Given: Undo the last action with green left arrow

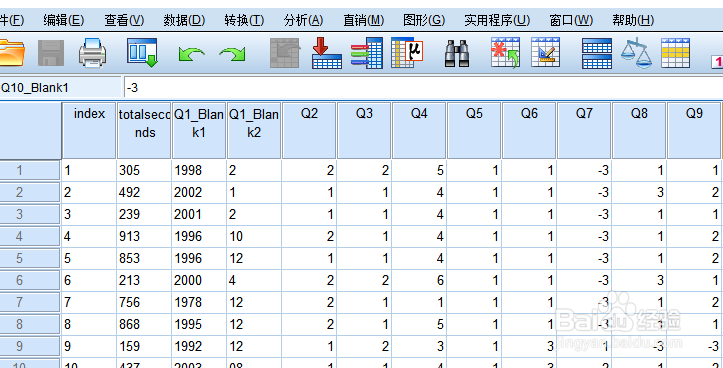Looking at the screenshot, I should (191, 54).
